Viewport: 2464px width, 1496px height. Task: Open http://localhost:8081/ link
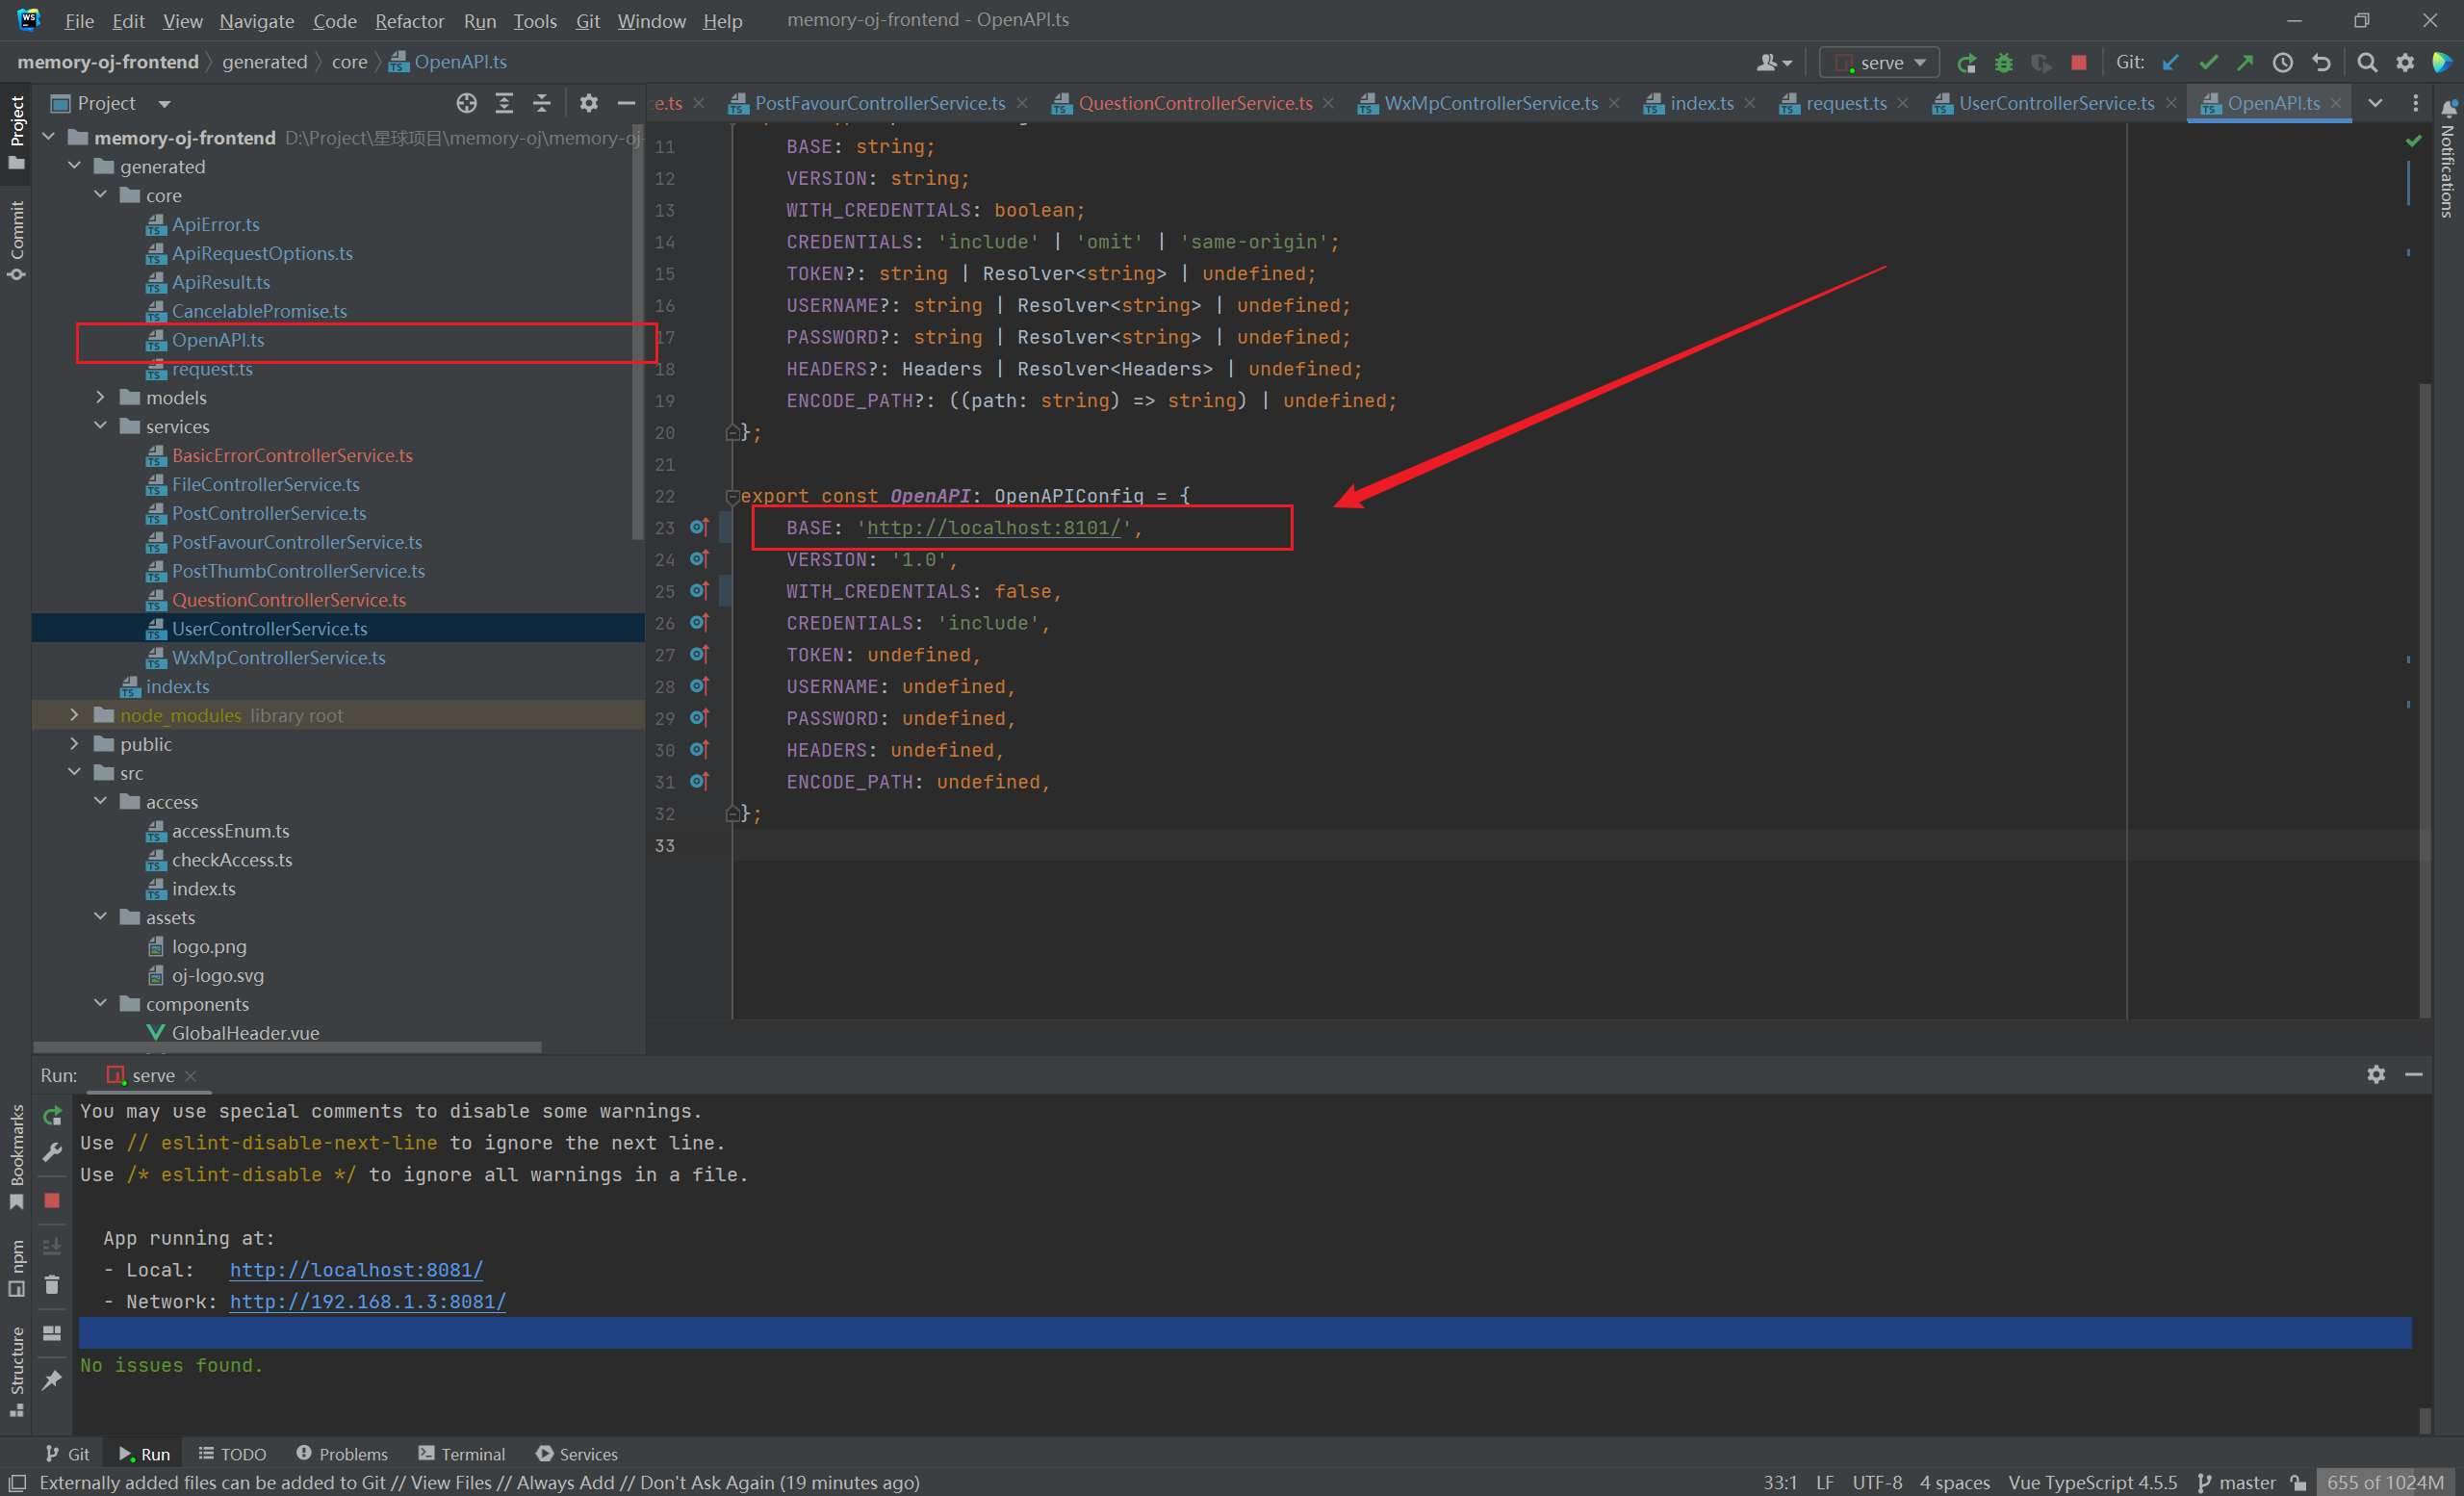point(356,1270)
